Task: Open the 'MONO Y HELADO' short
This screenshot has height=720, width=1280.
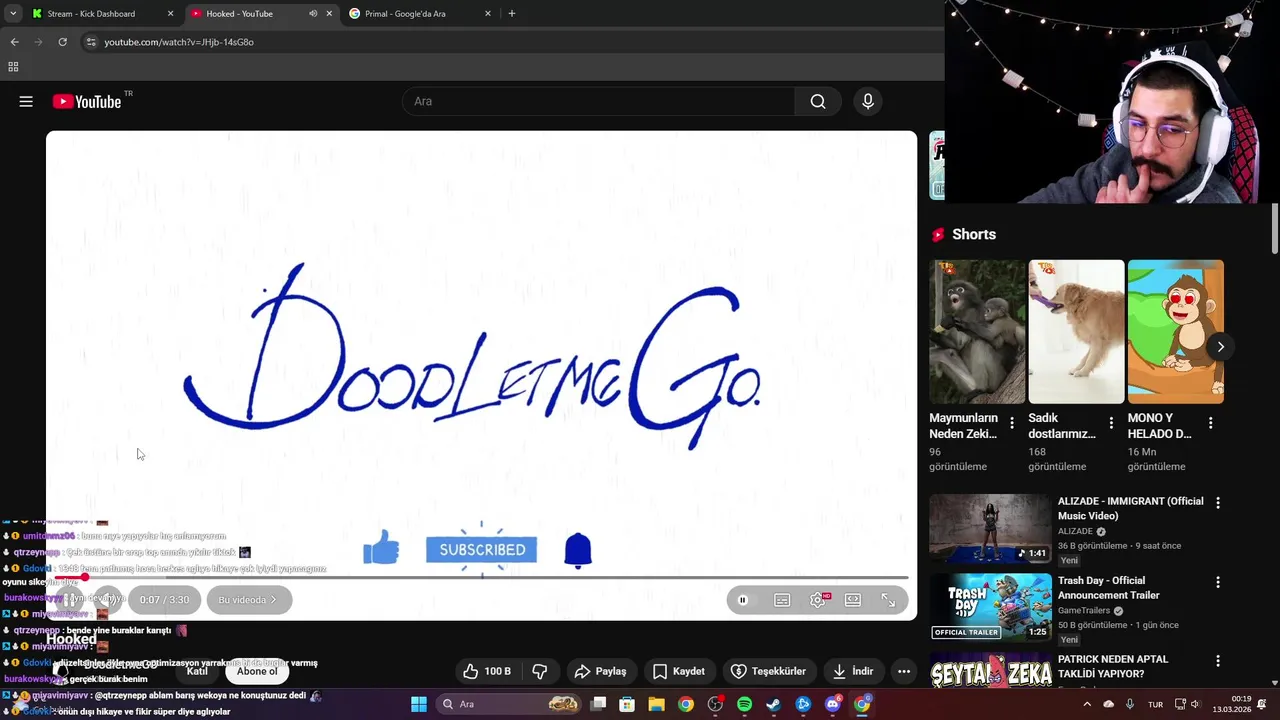Action: point(1175,331)
